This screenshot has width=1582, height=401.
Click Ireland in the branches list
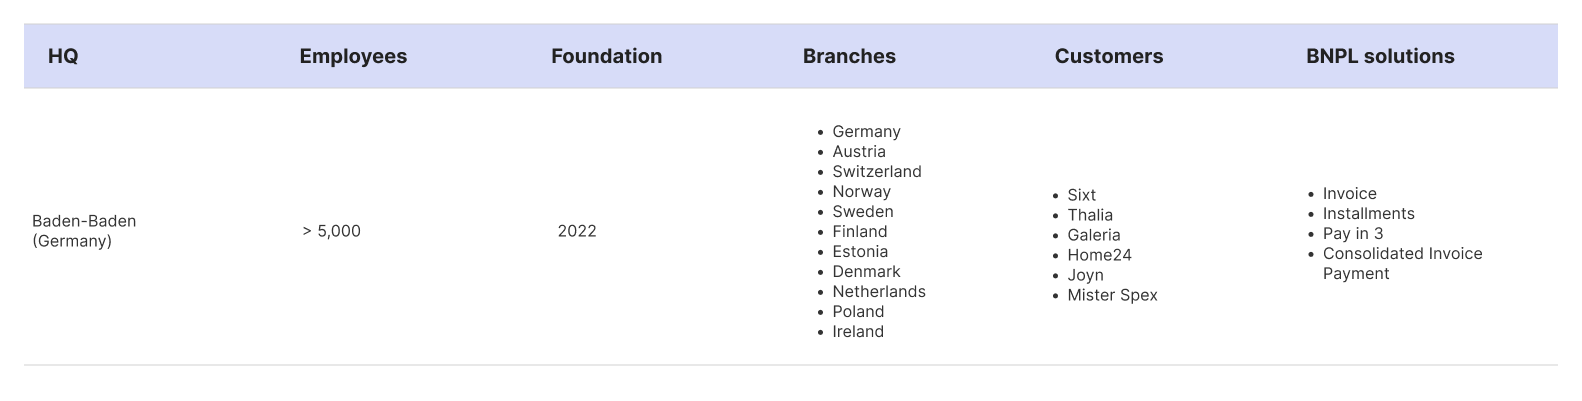coord(858,332)
